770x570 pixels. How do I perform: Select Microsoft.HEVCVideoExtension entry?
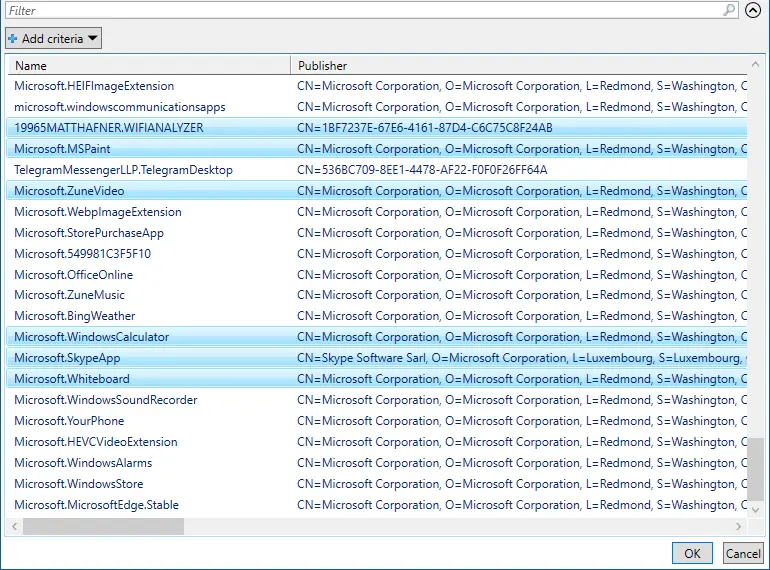tap(377, 442)
